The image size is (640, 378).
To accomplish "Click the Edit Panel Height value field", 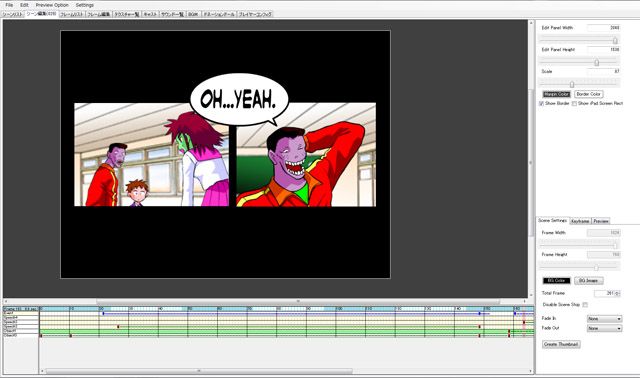I will click(x=604, y=49).
